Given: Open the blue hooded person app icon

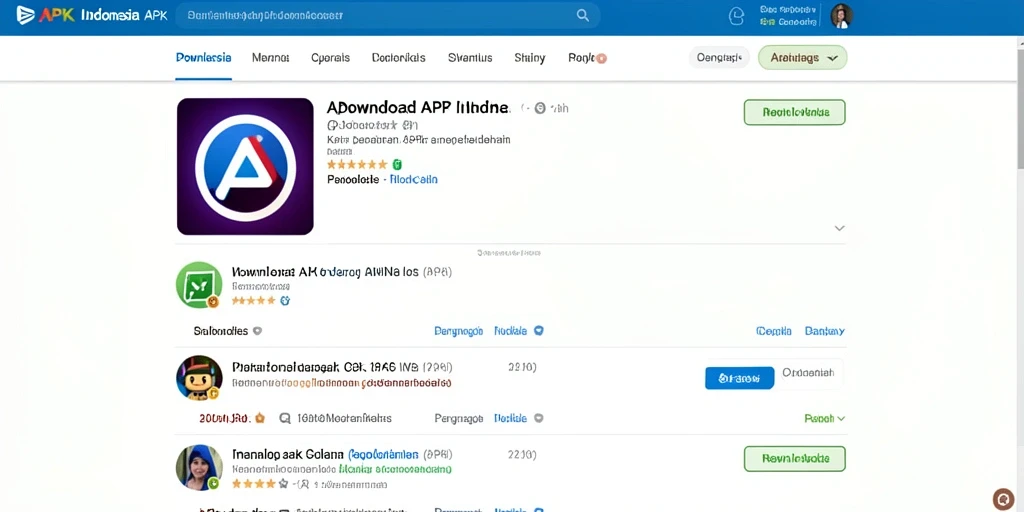Looking at the screenshot, I should pyautogui.click(x=199, y=468).
